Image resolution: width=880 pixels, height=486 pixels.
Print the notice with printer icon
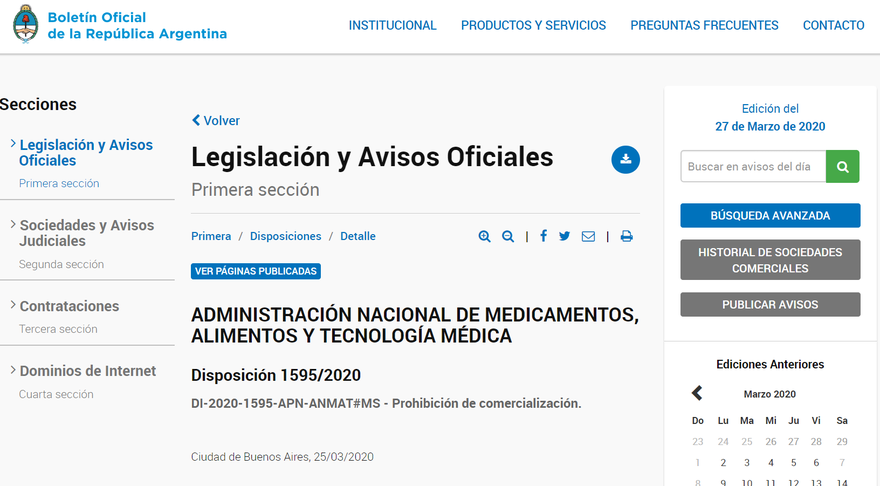coord(626,236)
